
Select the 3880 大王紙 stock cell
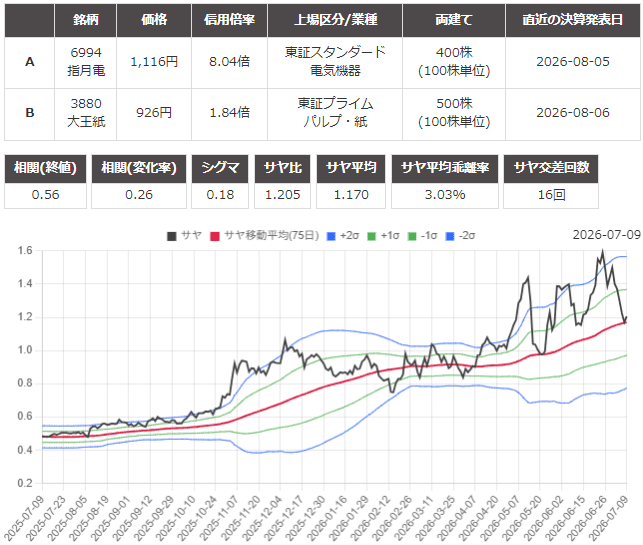pos(86,113)
